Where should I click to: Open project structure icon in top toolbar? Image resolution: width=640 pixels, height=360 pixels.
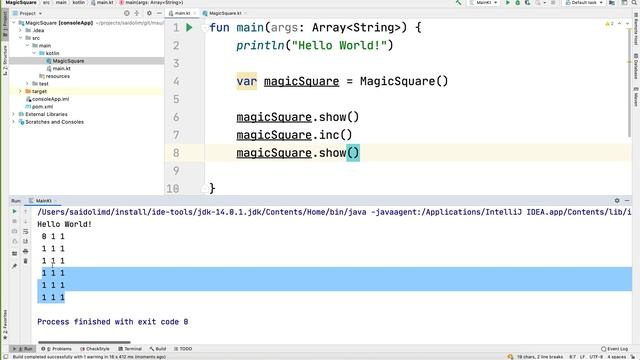(612, 2)
